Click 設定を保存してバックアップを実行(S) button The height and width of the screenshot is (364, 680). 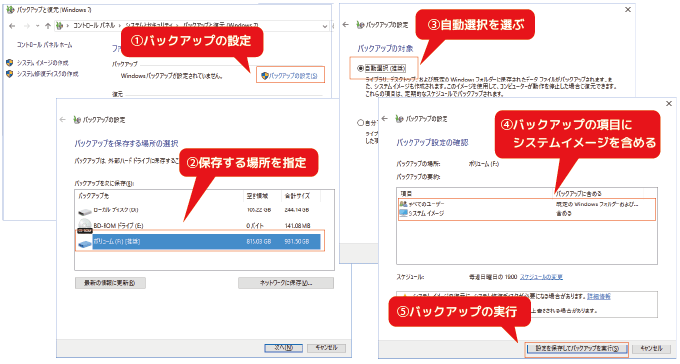pos(577,348)
